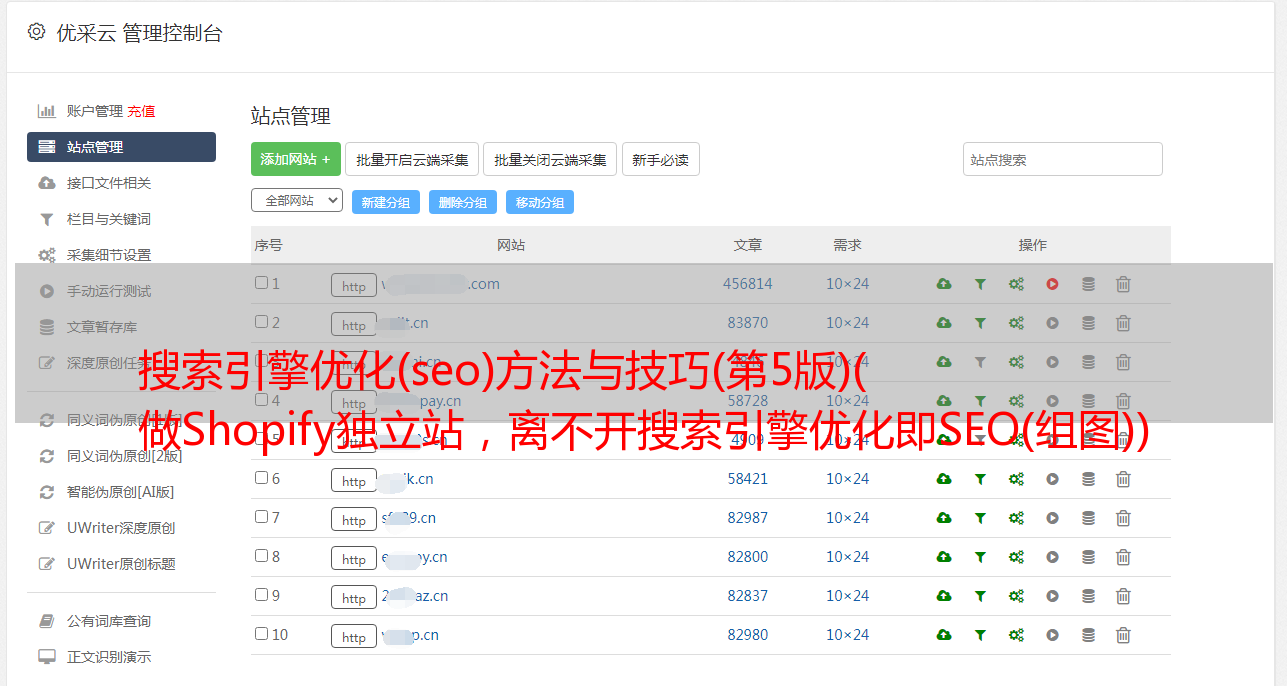The image size is (1287, 686).
Task: Check the box for site row 10
Action: (261, 634)
